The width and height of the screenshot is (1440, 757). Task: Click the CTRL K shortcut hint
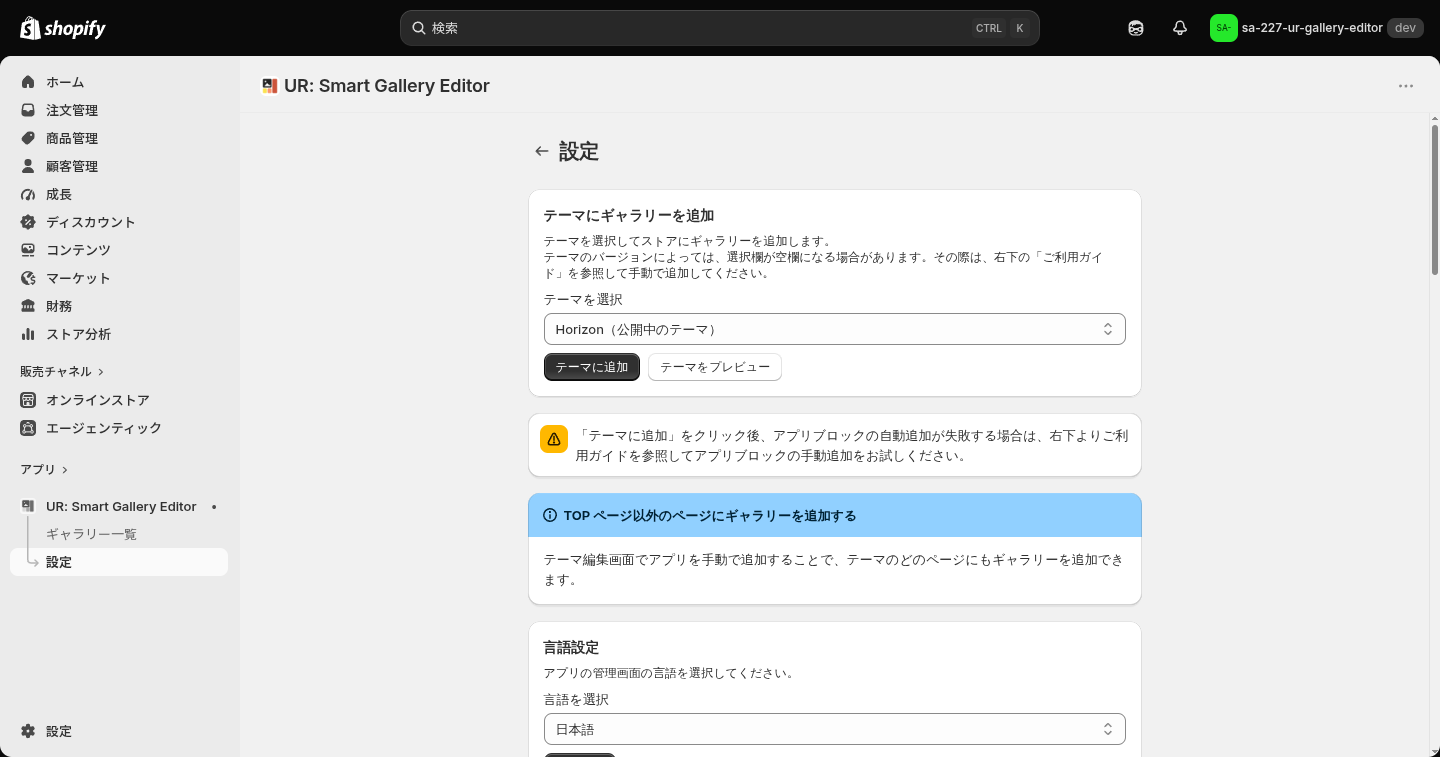coord(1001,28)
